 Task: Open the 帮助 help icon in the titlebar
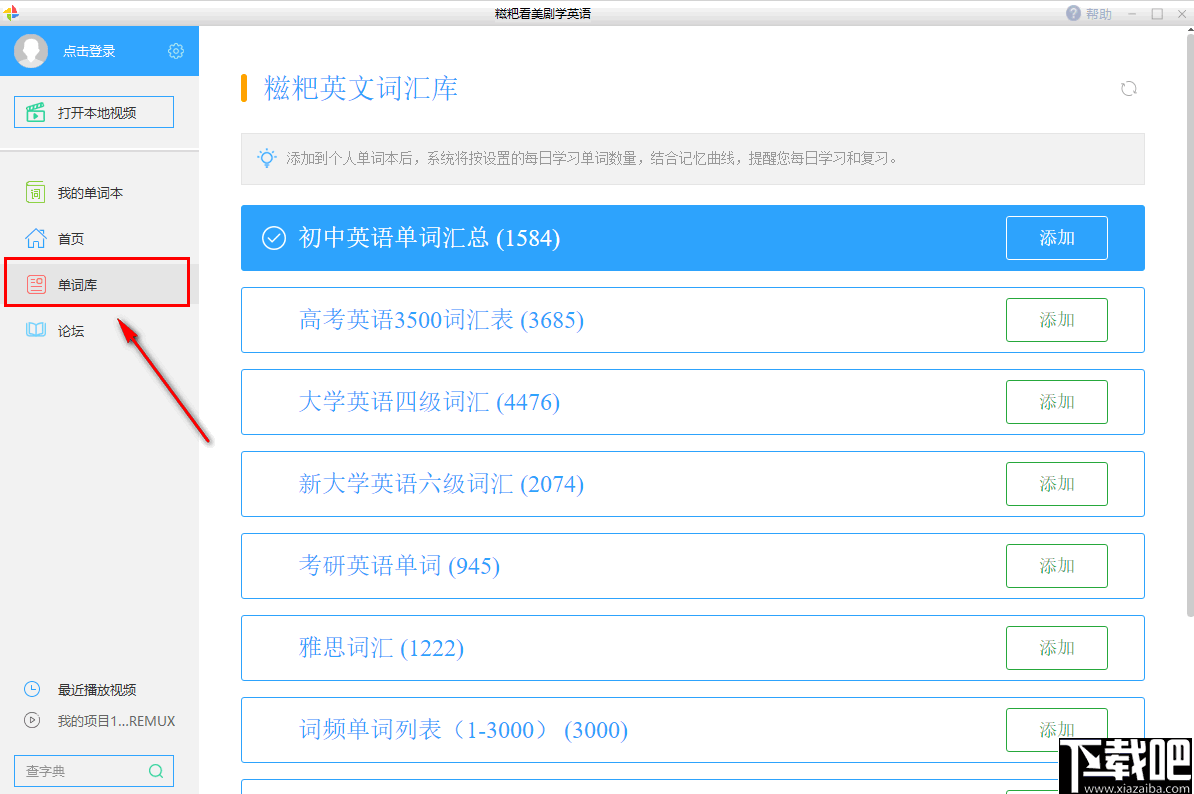1073,13
